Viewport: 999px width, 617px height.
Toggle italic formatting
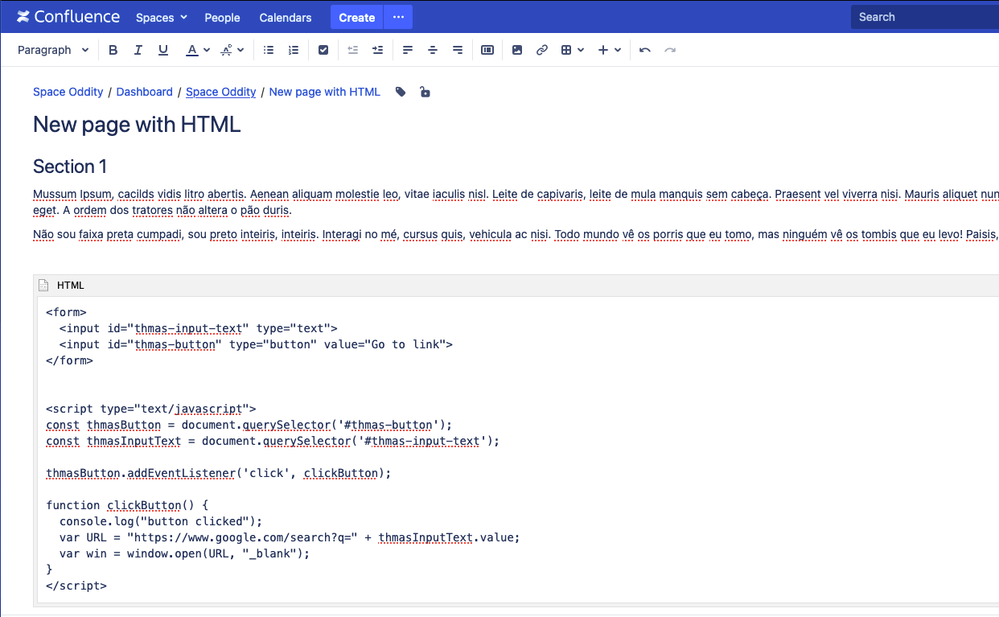pyautogui.click(x=138, y=49)
